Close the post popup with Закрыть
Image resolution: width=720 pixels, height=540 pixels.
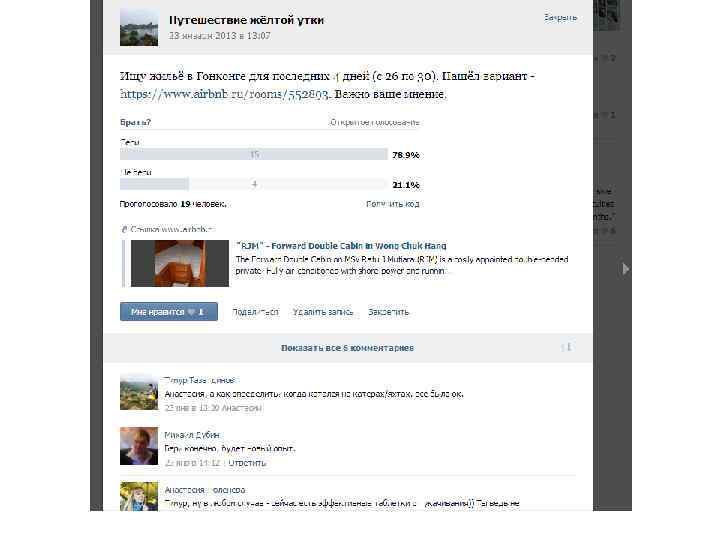(560, 17)
